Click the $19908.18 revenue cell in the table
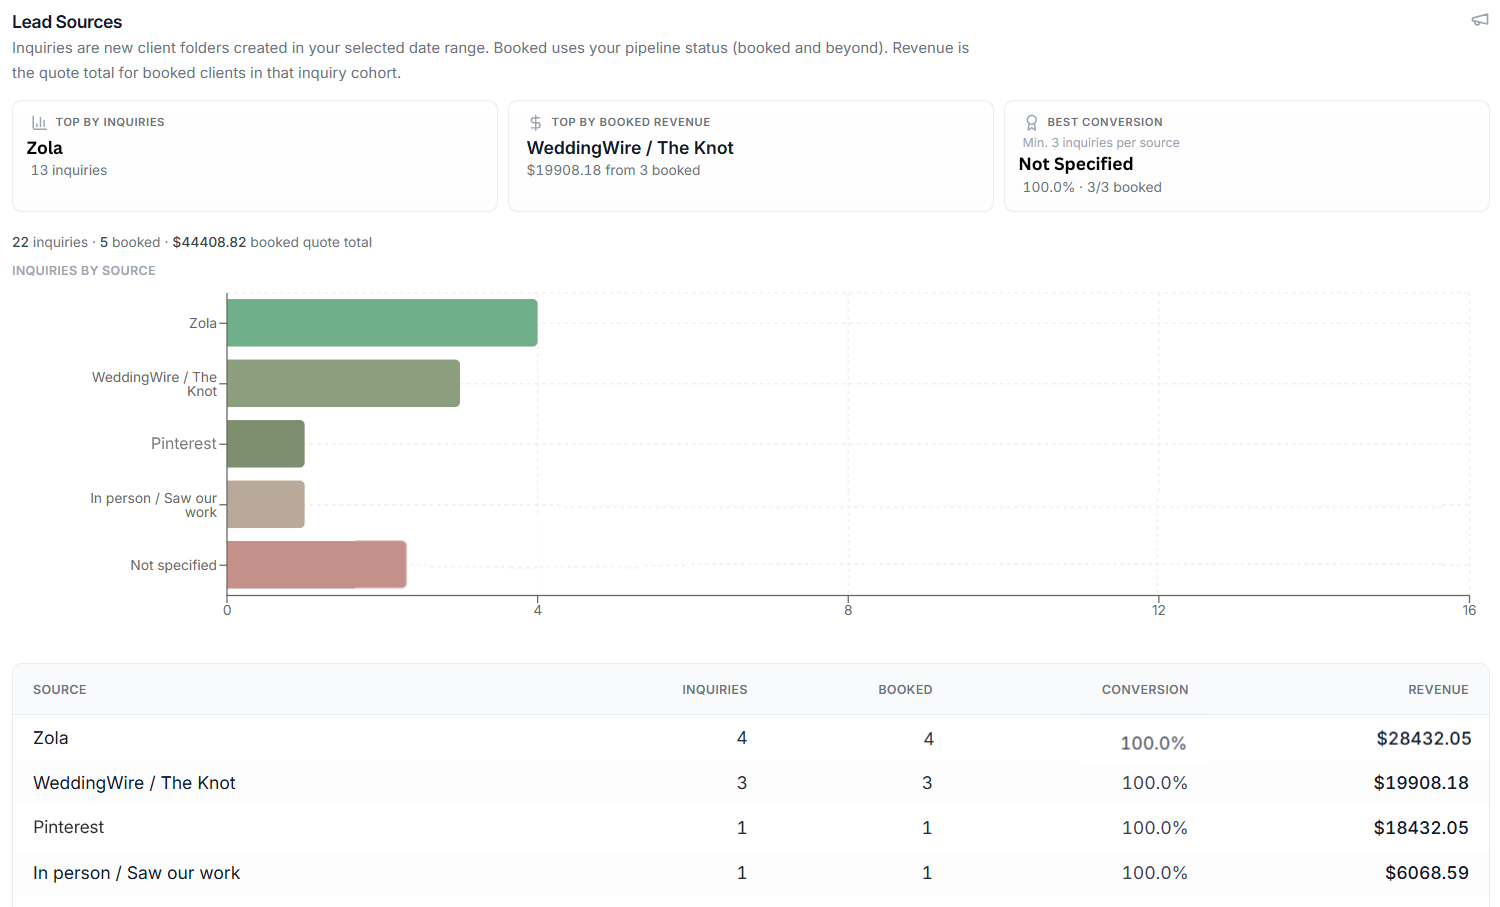Image resolution: width=1500 pixels, height=907 pixels. click(x=1421, y=783)
